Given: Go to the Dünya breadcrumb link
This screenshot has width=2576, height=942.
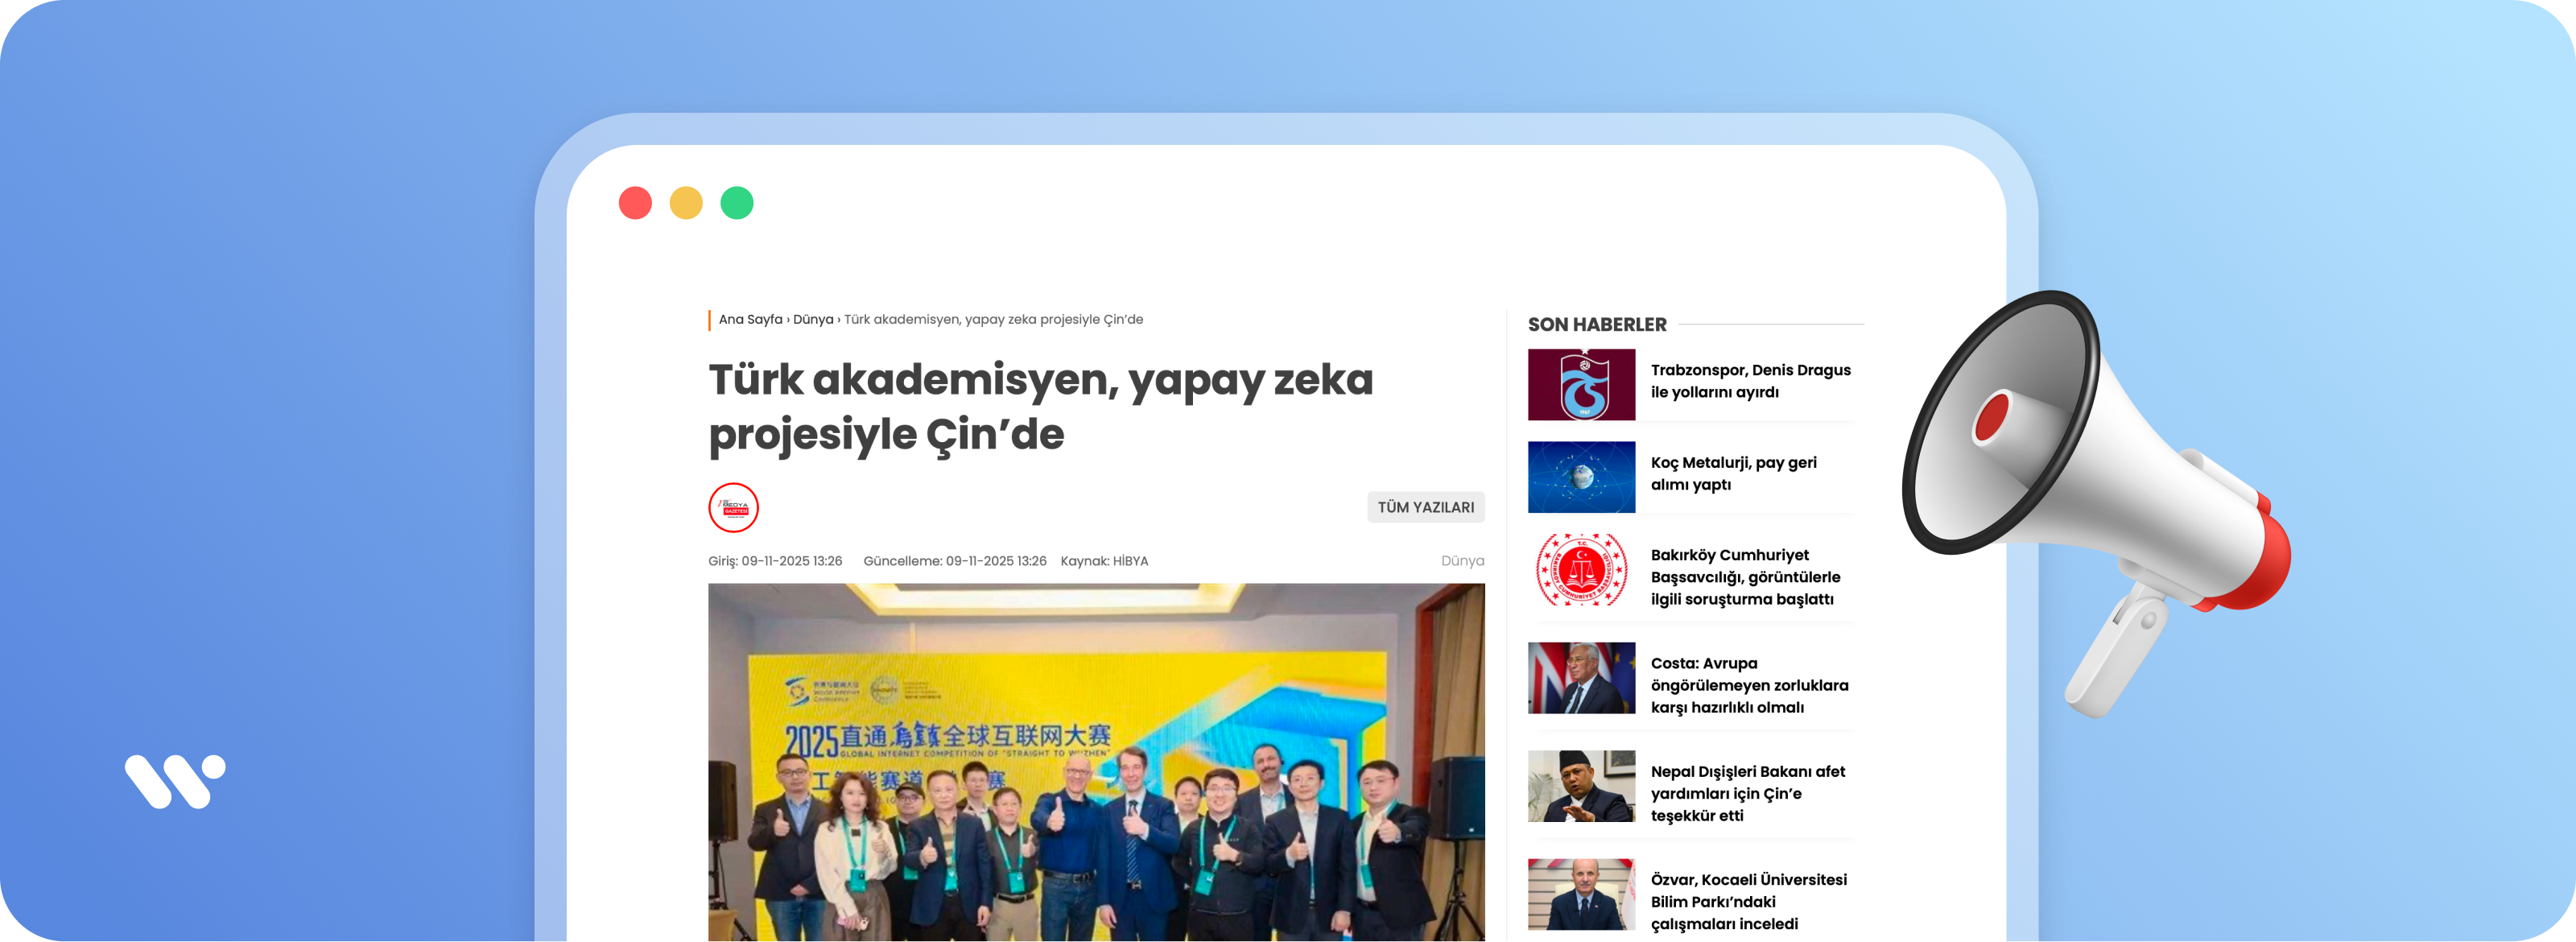Looking at the screenshot, I should pos(813,320).
